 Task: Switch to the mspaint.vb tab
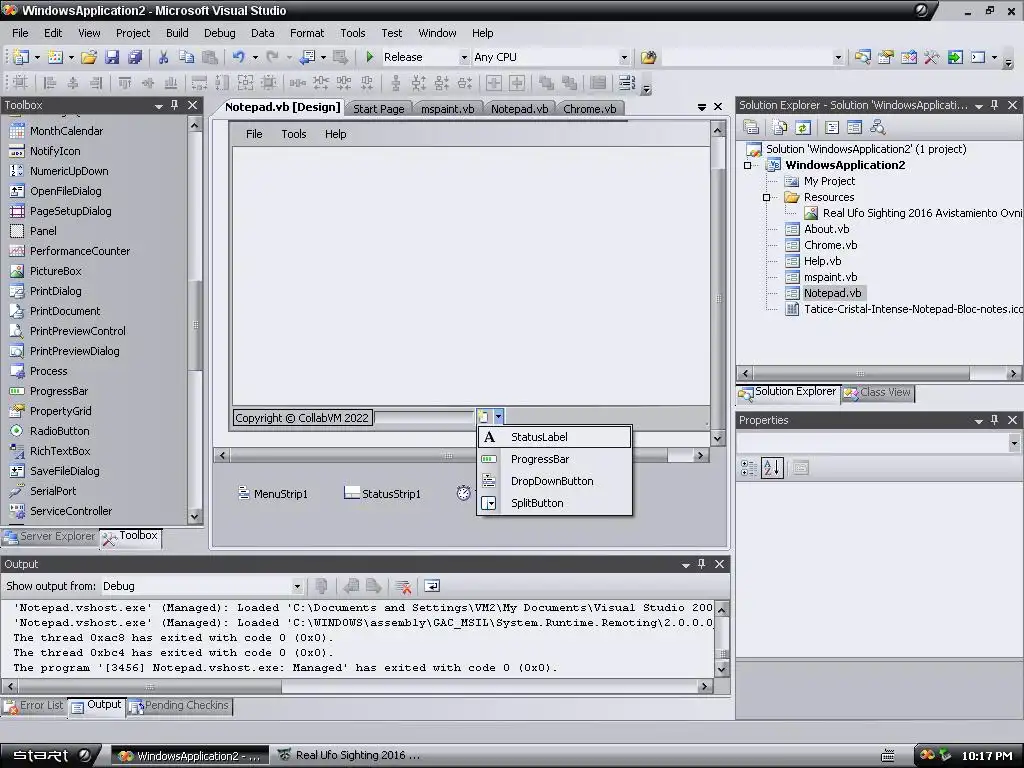click(x=447, y=109)
